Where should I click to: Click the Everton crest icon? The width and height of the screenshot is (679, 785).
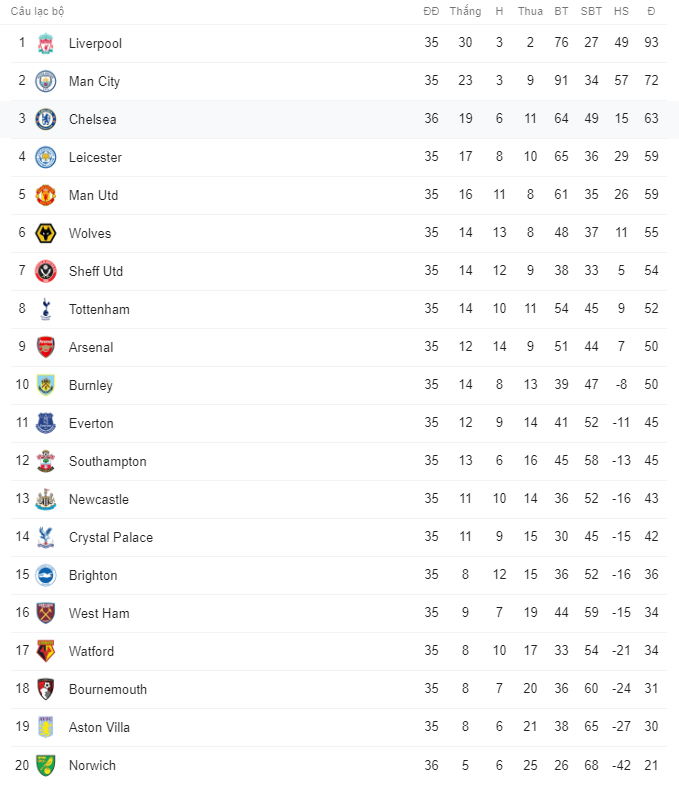46,423
